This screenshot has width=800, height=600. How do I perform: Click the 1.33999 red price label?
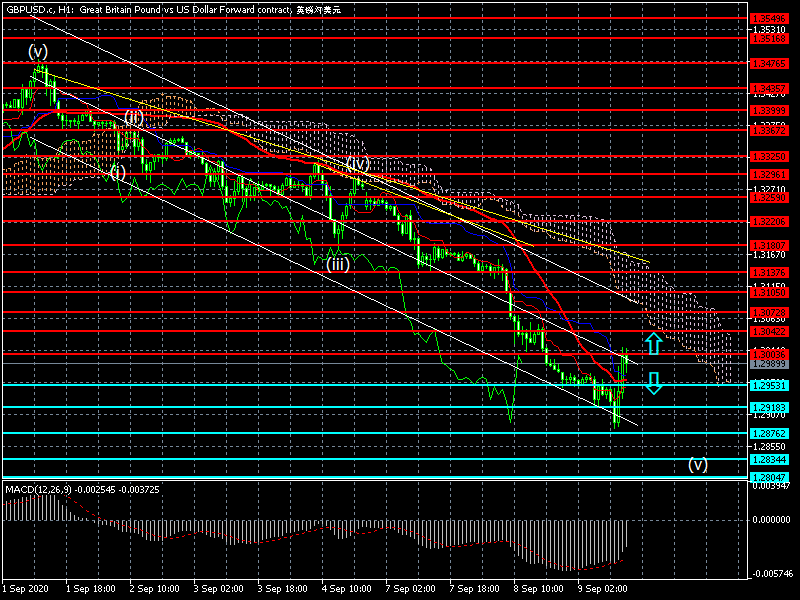click(x=769, y=111)
